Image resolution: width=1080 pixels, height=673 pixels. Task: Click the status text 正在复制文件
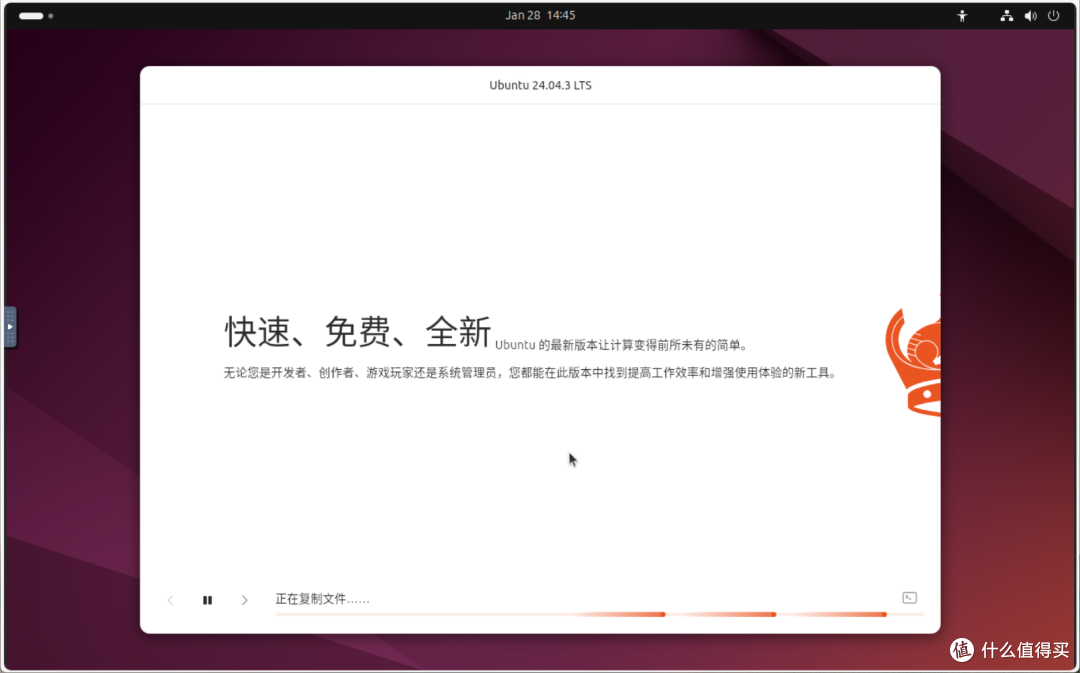tap(322, 599)
